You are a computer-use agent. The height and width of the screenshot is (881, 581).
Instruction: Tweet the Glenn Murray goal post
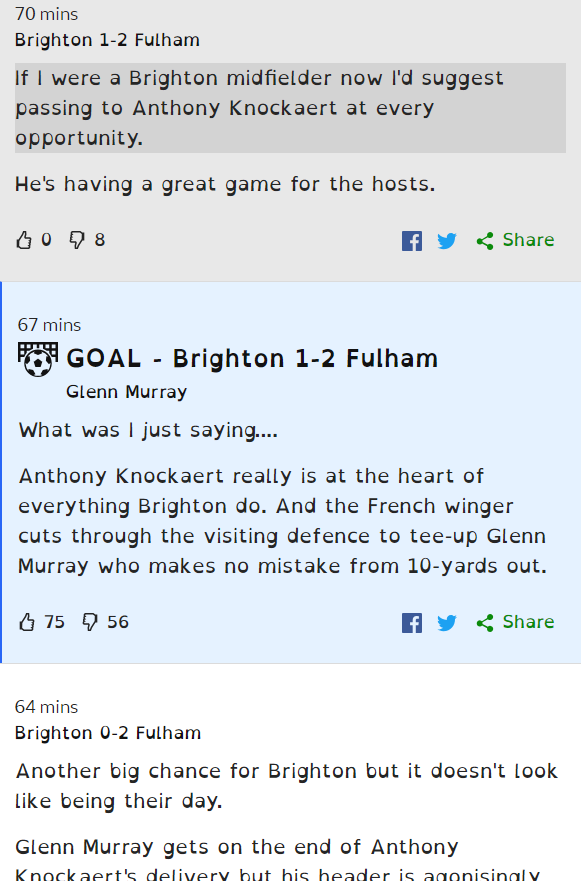click(x=447, y=623)
